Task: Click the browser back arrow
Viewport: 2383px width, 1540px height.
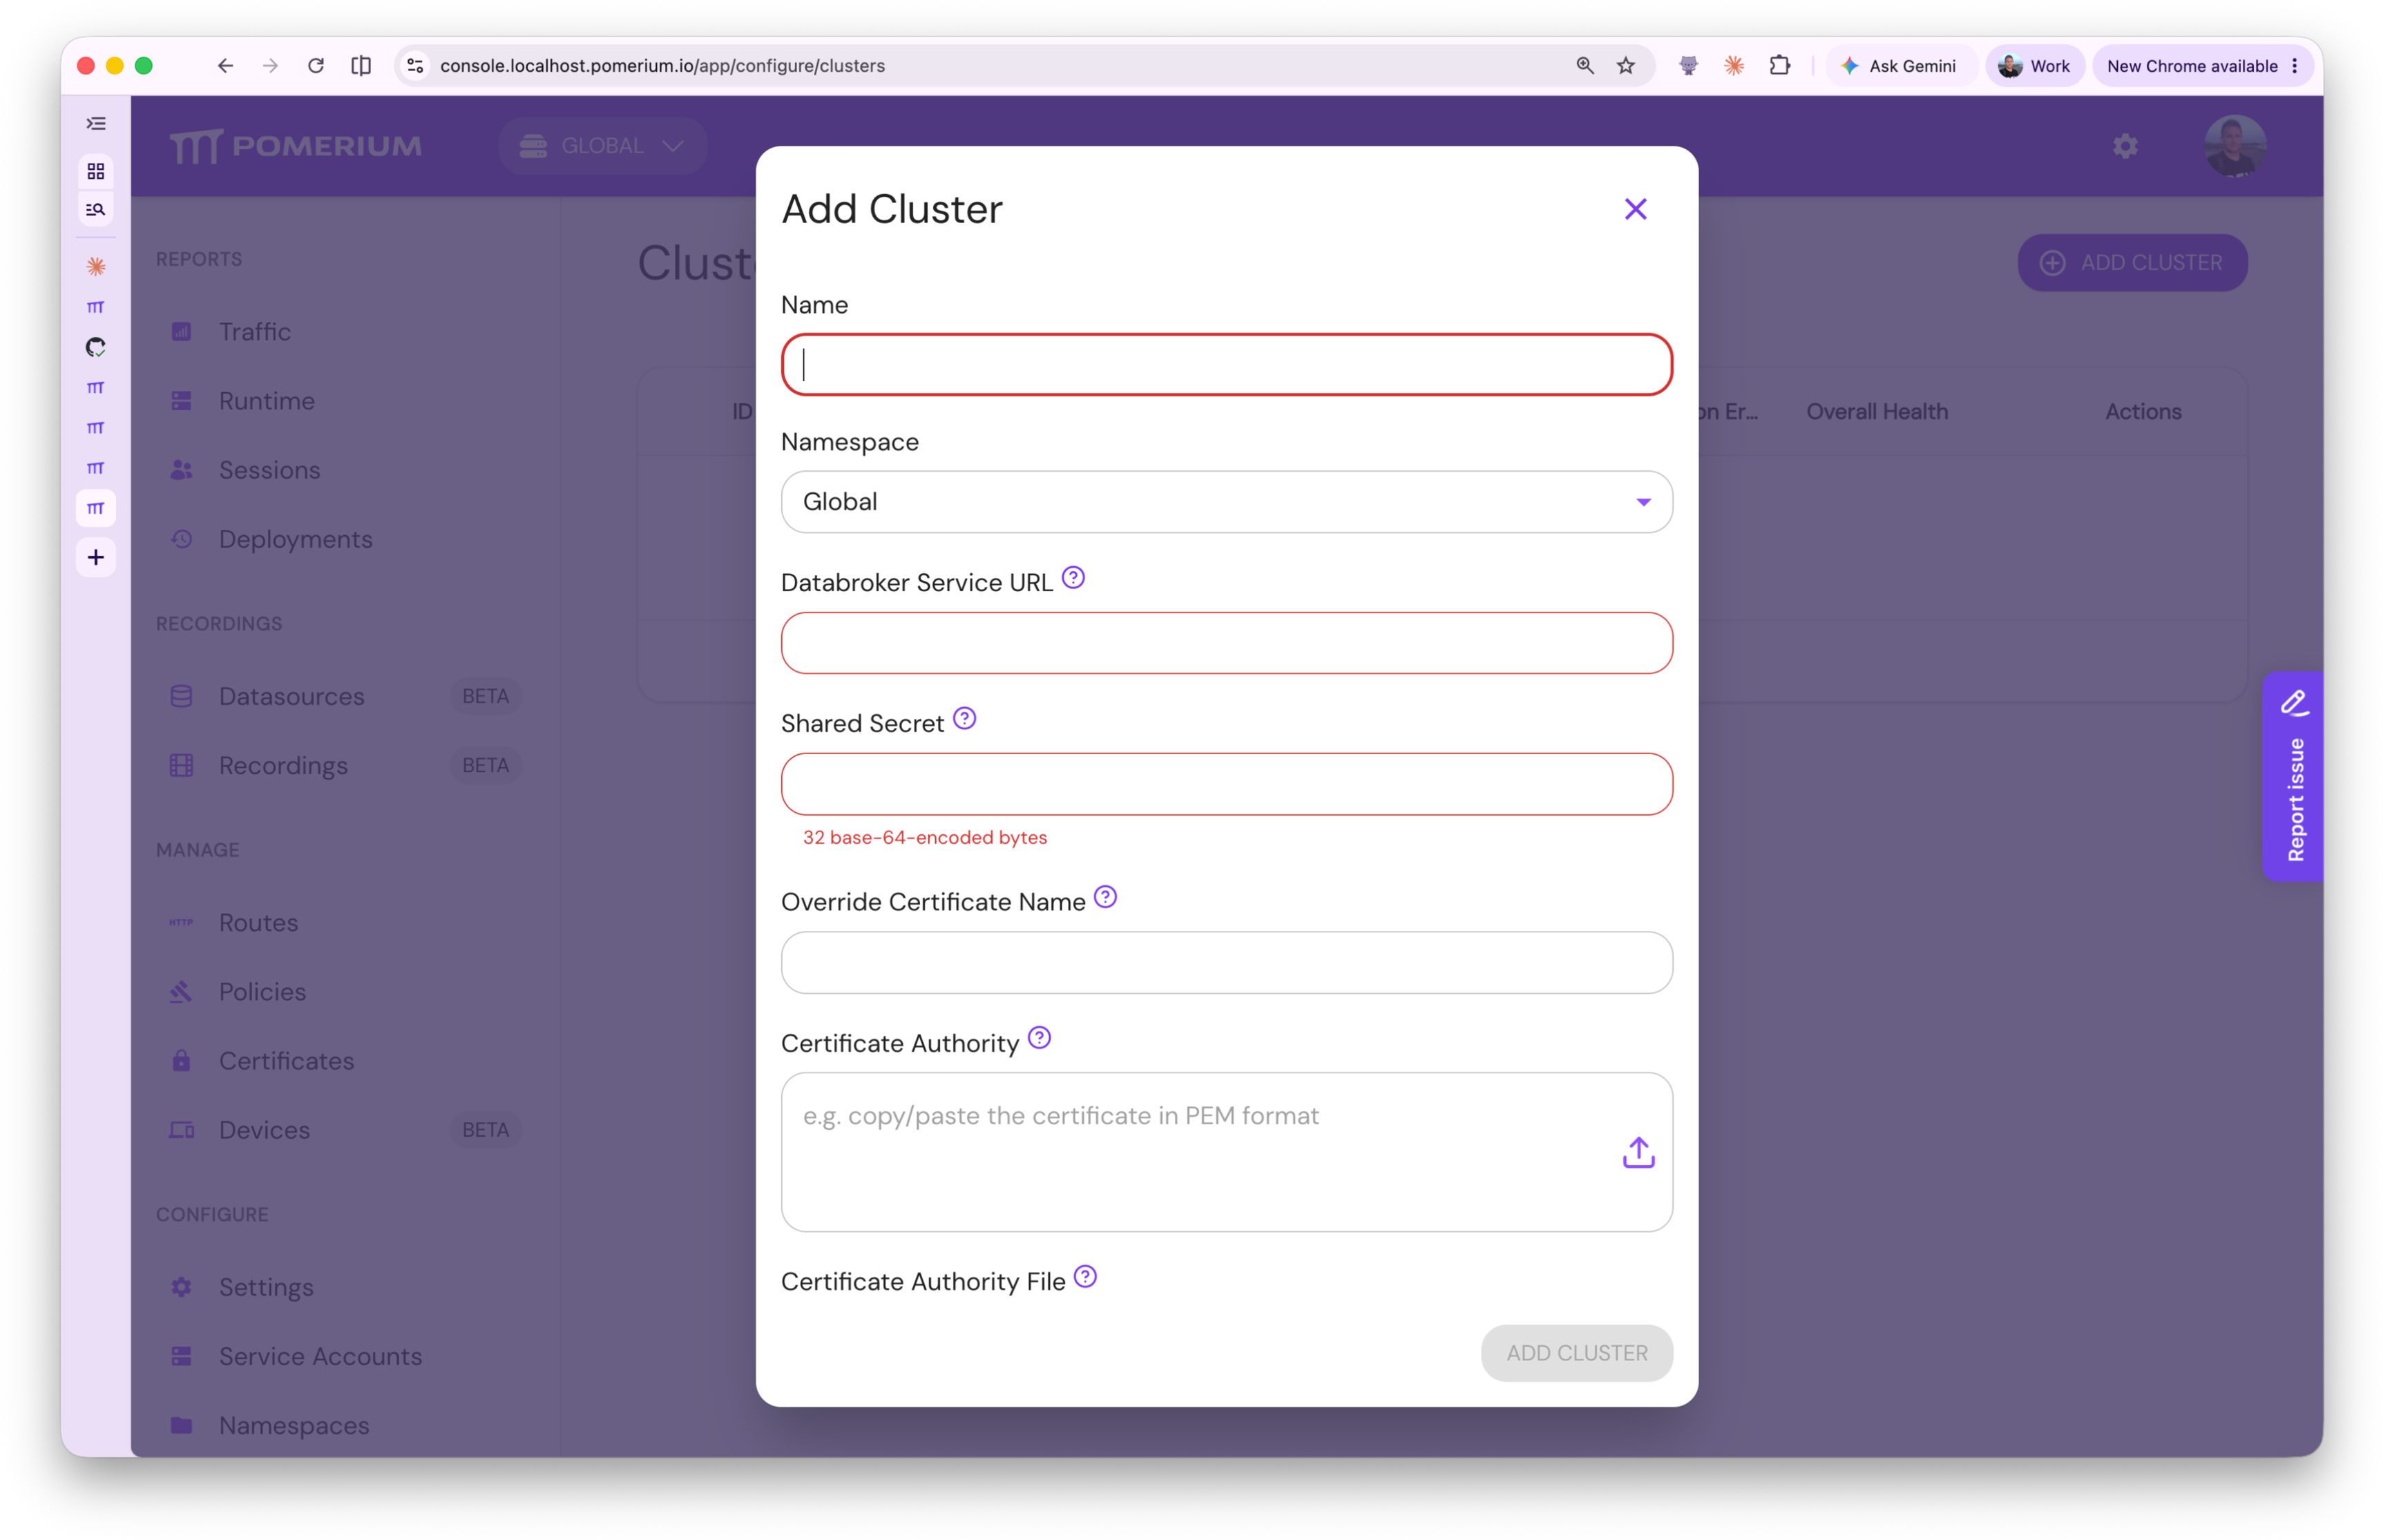Action: pyautogui.click(x=225, y=66)
